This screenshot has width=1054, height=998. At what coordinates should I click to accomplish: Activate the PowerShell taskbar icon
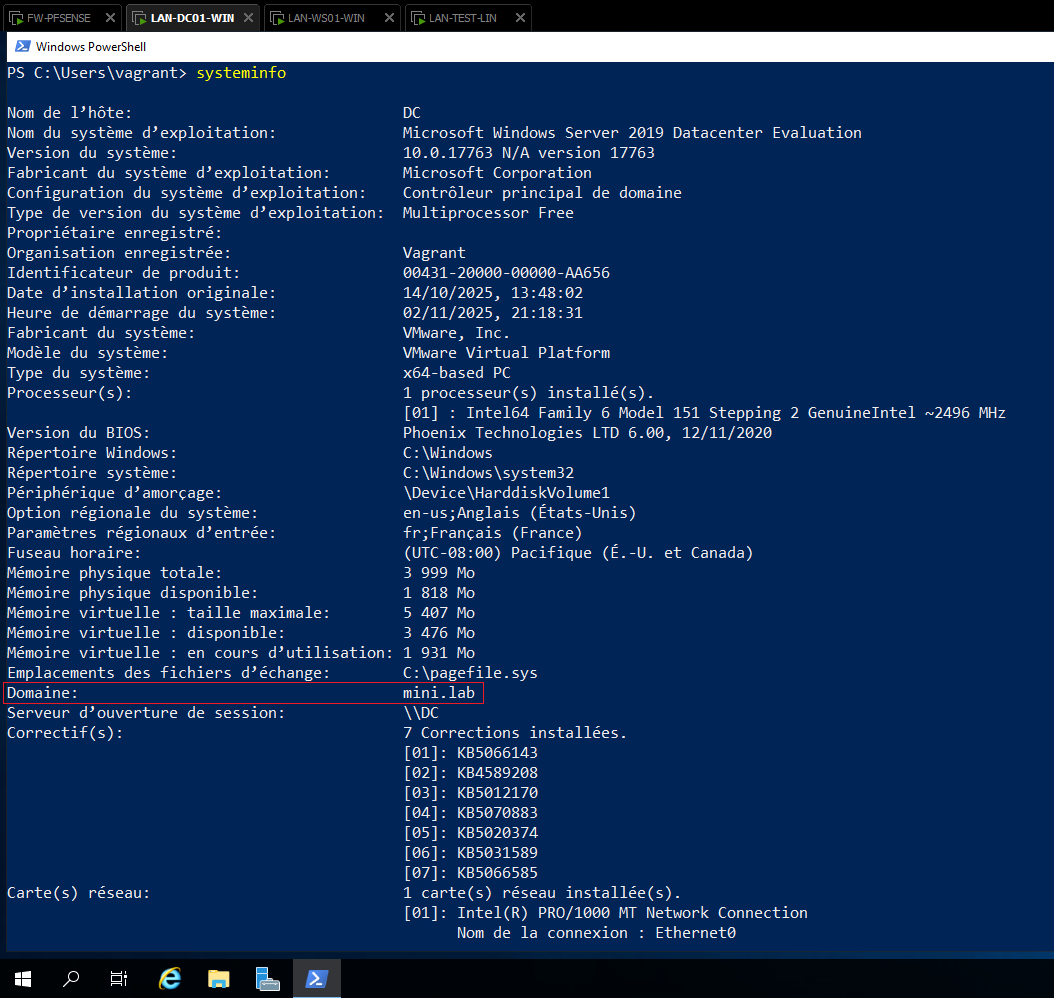tap(317, 979)
